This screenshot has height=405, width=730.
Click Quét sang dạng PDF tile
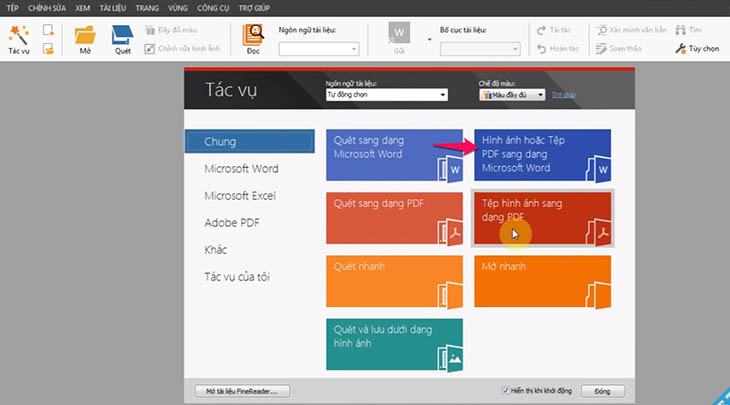point(394,218)
